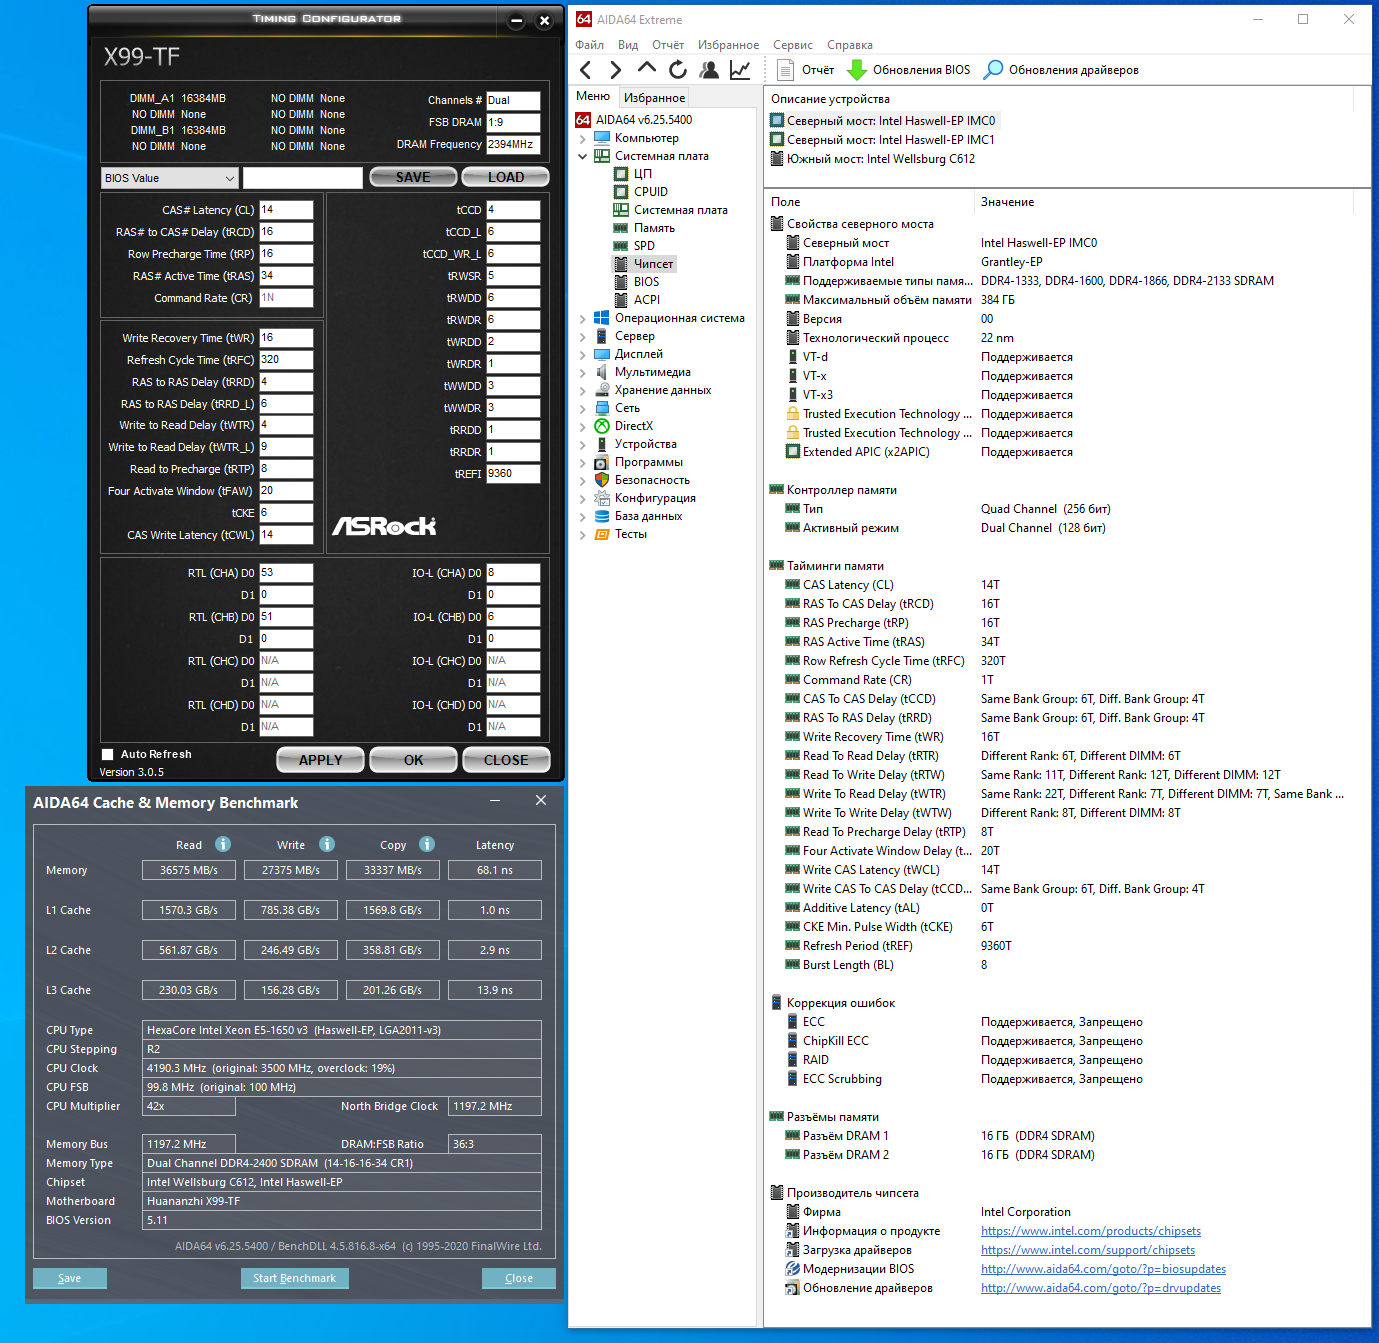Screen dimensions: 1379x1343
Task: Expand the Операционная система tree node
Action: (583, 318)
